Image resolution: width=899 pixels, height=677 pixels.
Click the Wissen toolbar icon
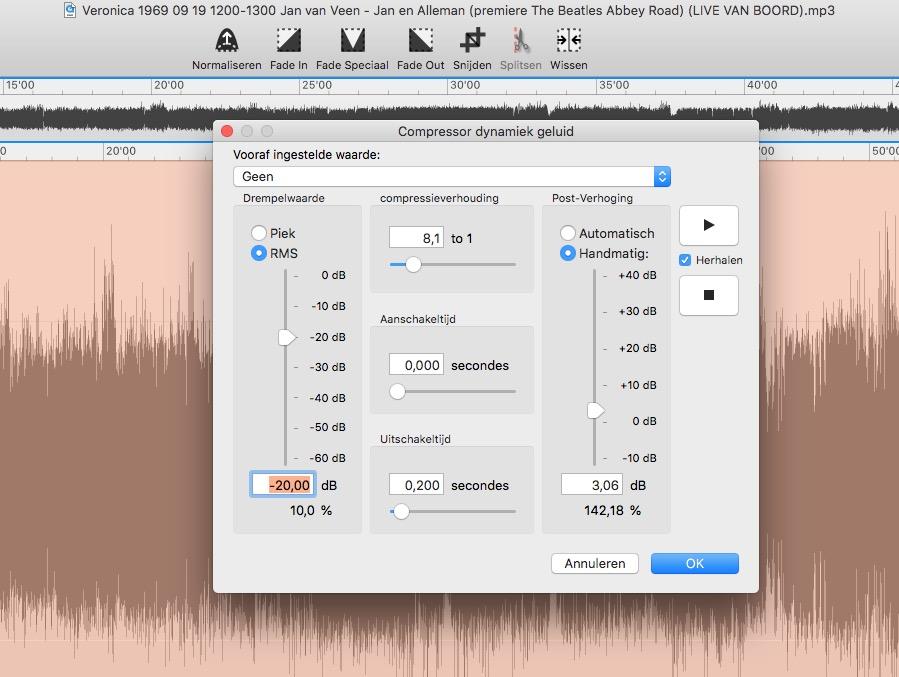click(568, 41)
